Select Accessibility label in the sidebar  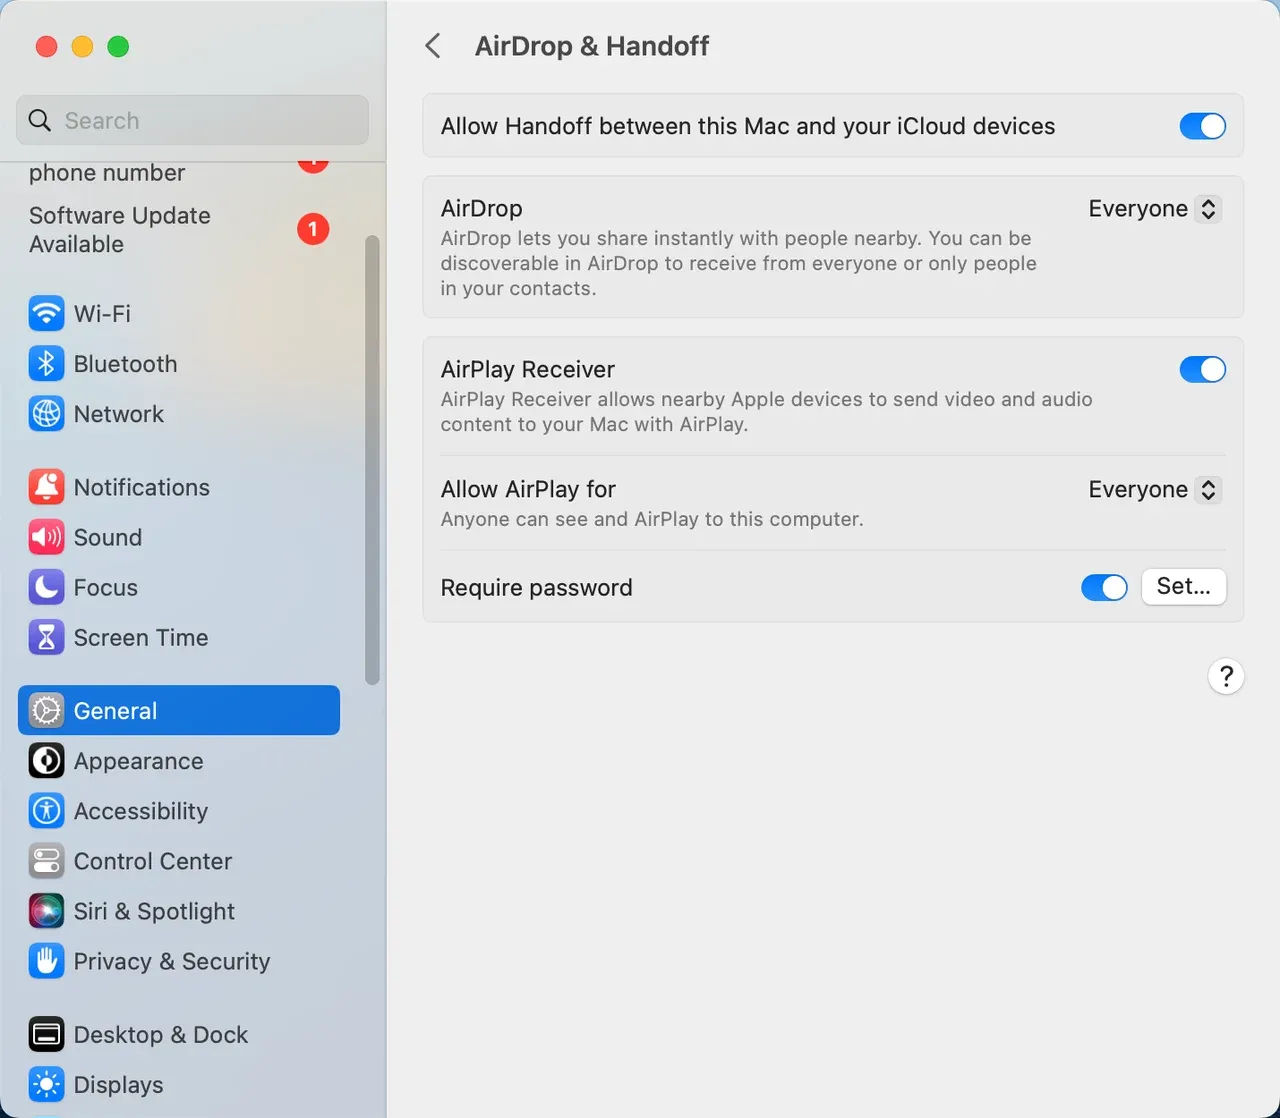[141, 811]
